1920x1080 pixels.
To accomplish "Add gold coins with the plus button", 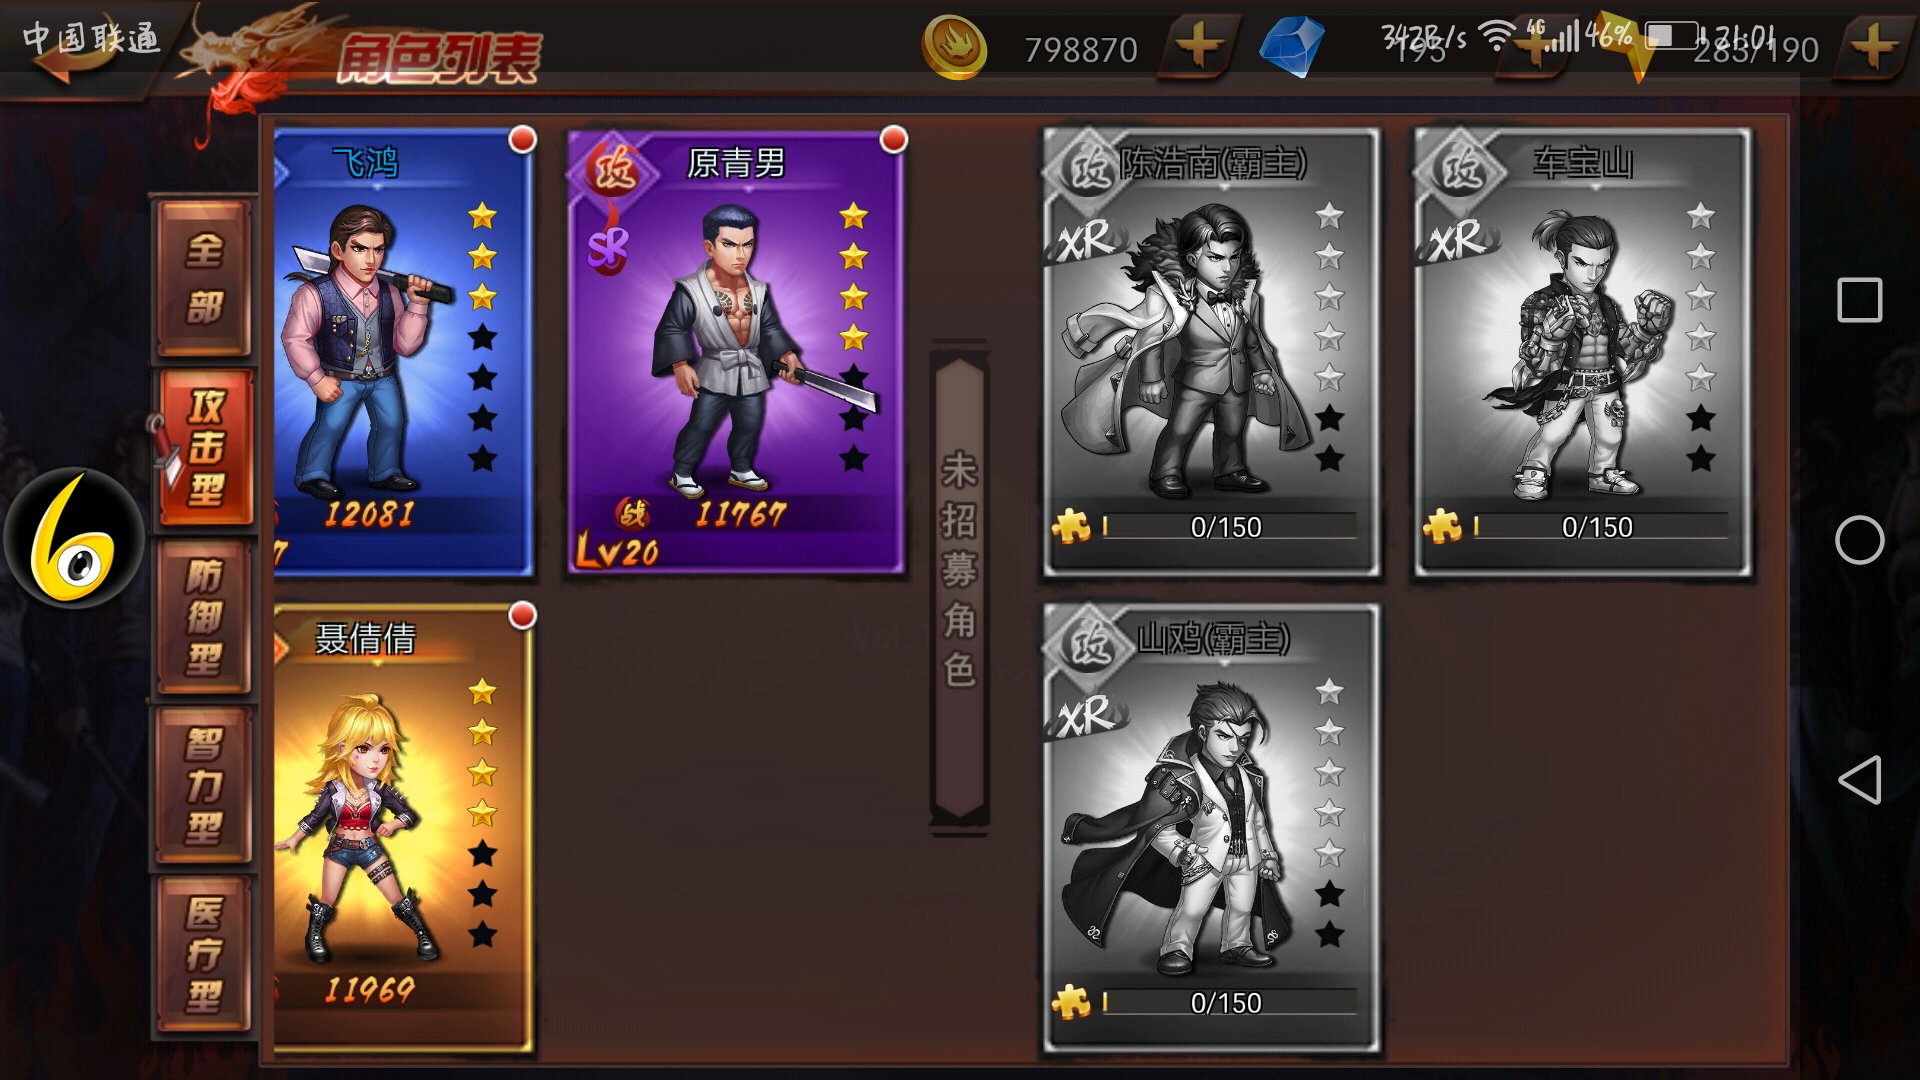I will click(1198, 45).
